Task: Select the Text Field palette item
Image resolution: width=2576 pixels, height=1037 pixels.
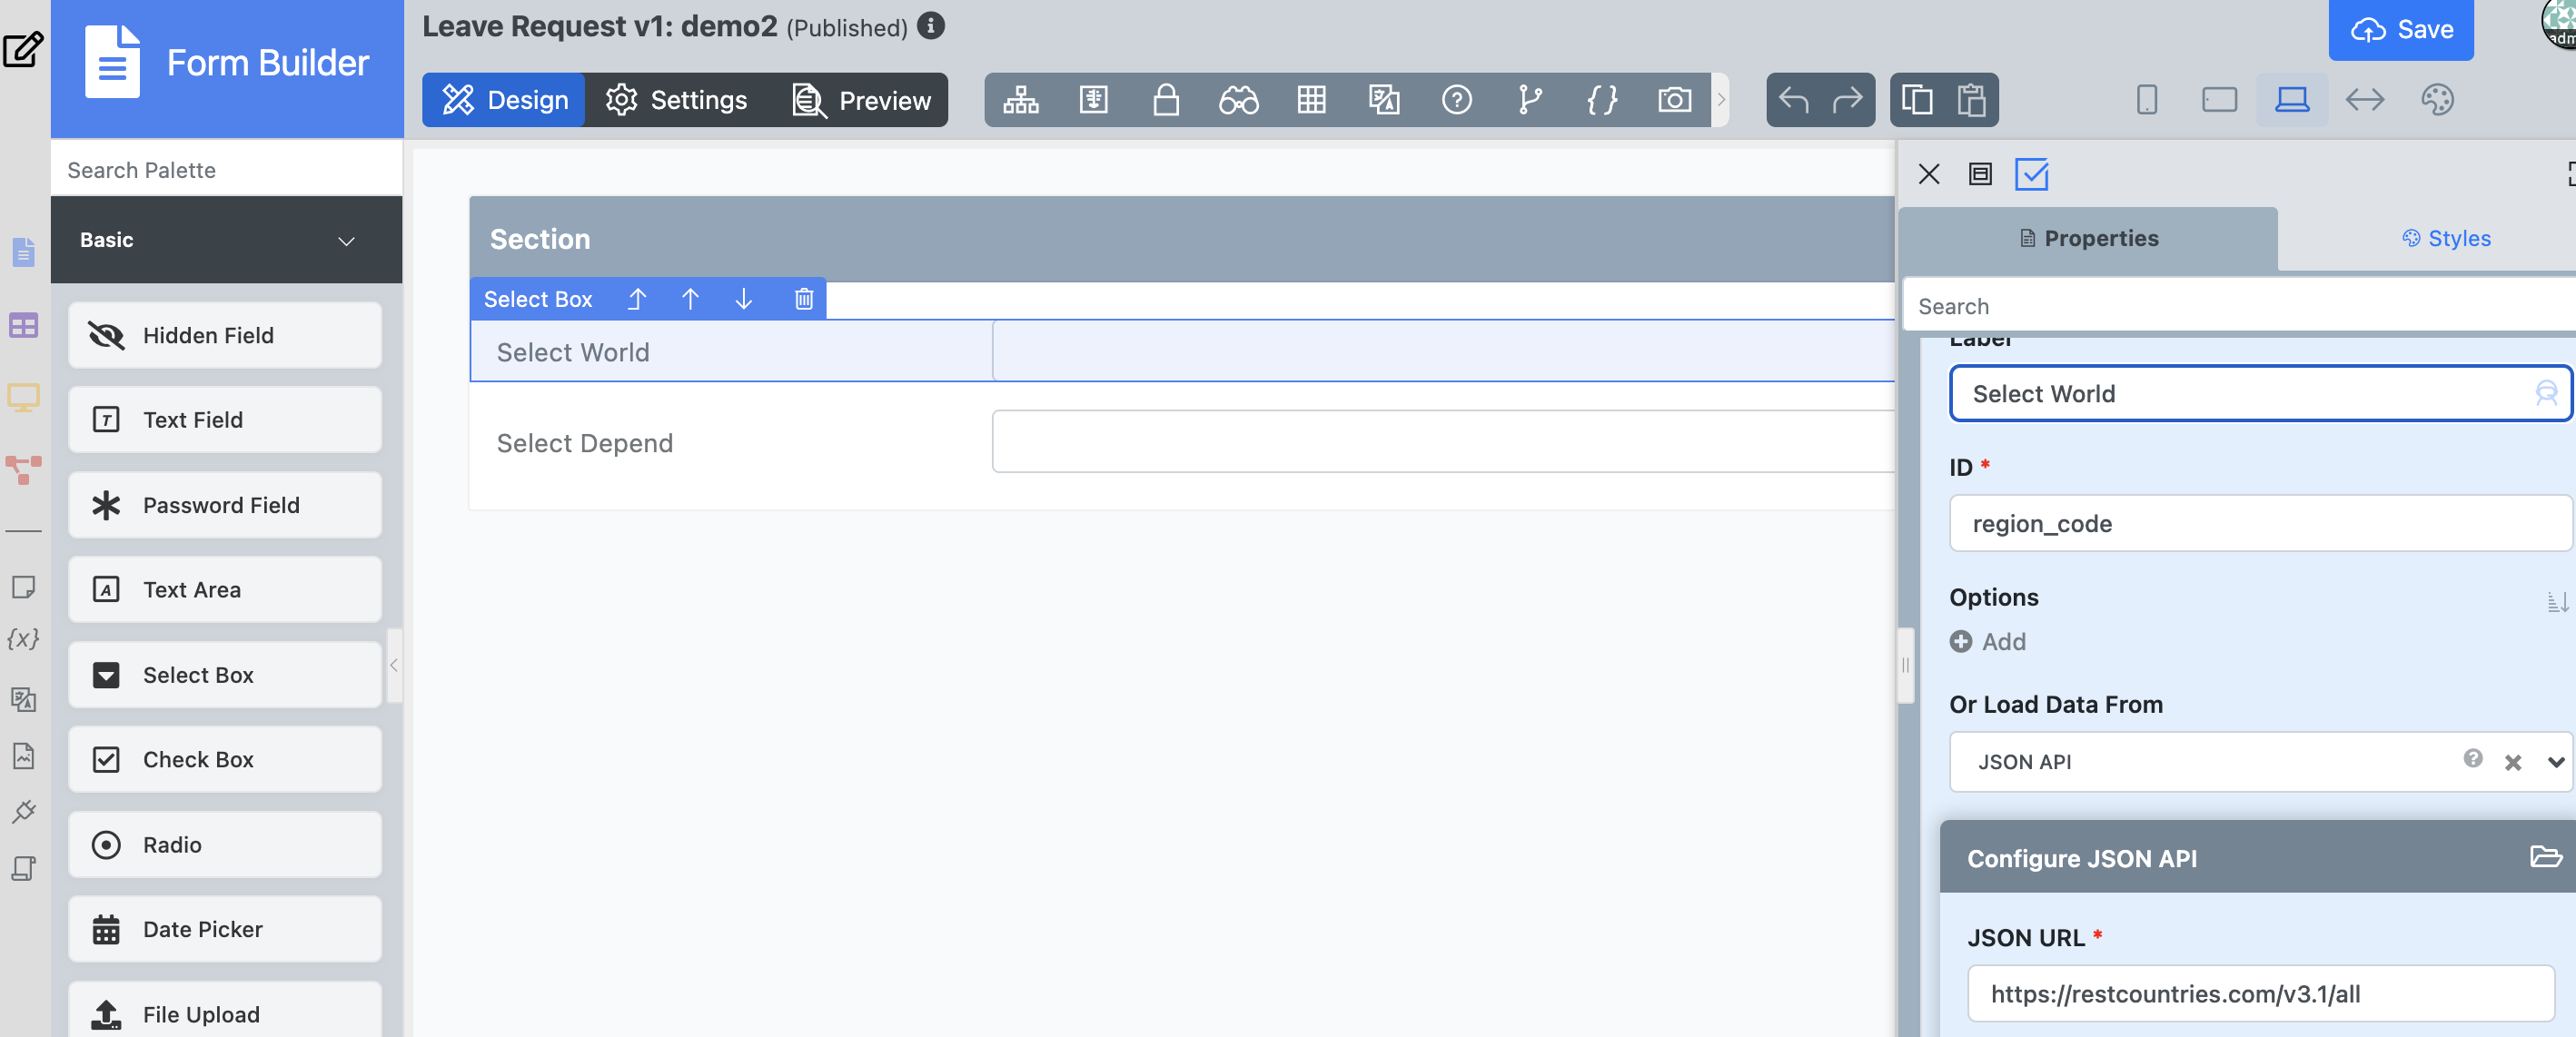Action: tap(225, 420)
